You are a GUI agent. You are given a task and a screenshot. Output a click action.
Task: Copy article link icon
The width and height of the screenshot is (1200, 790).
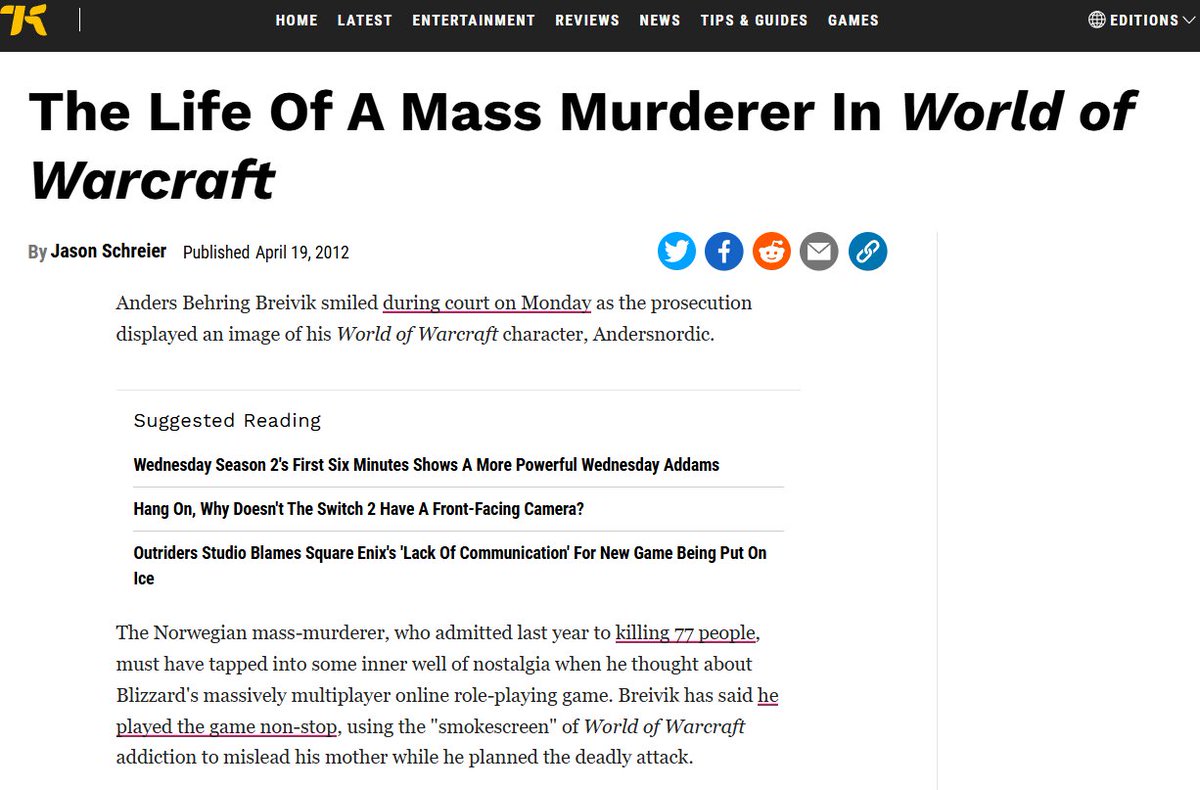tap(868, 251)
